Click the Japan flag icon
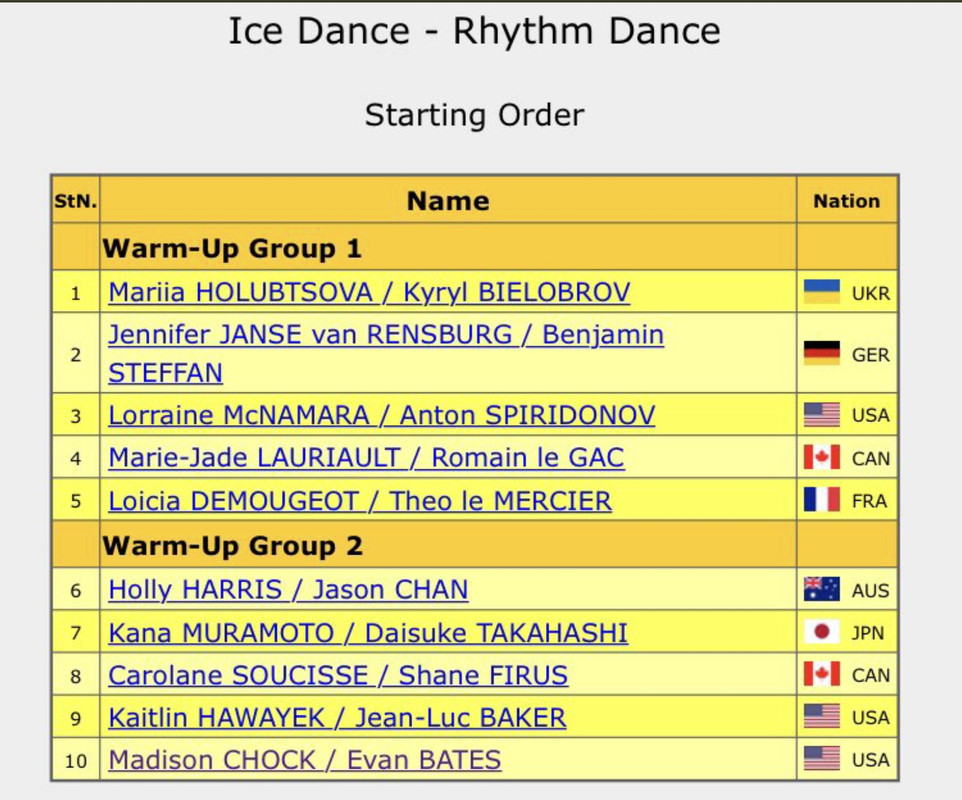The height and width of the screenshot is (800, 962). click(822, 632)
